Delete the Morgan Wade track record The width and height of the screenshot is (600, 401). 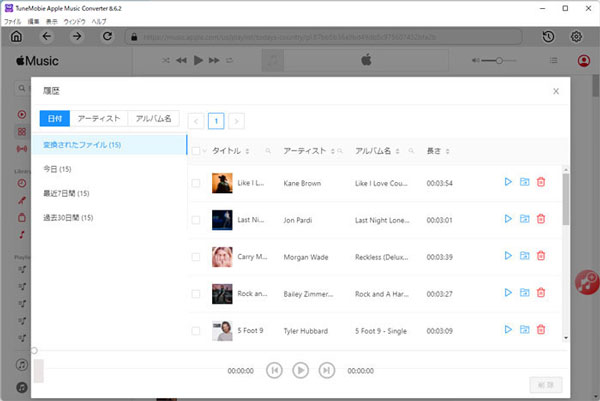(x=541, y=256)
